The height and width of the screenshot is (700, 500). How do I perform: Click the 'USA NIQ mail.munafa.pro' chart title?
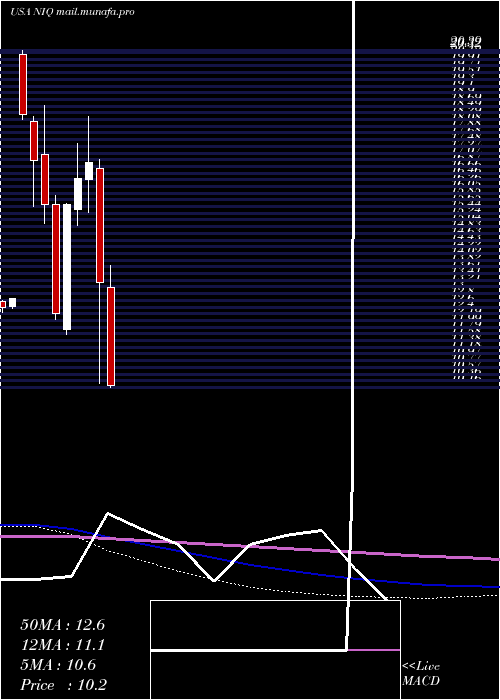point(72,12)
